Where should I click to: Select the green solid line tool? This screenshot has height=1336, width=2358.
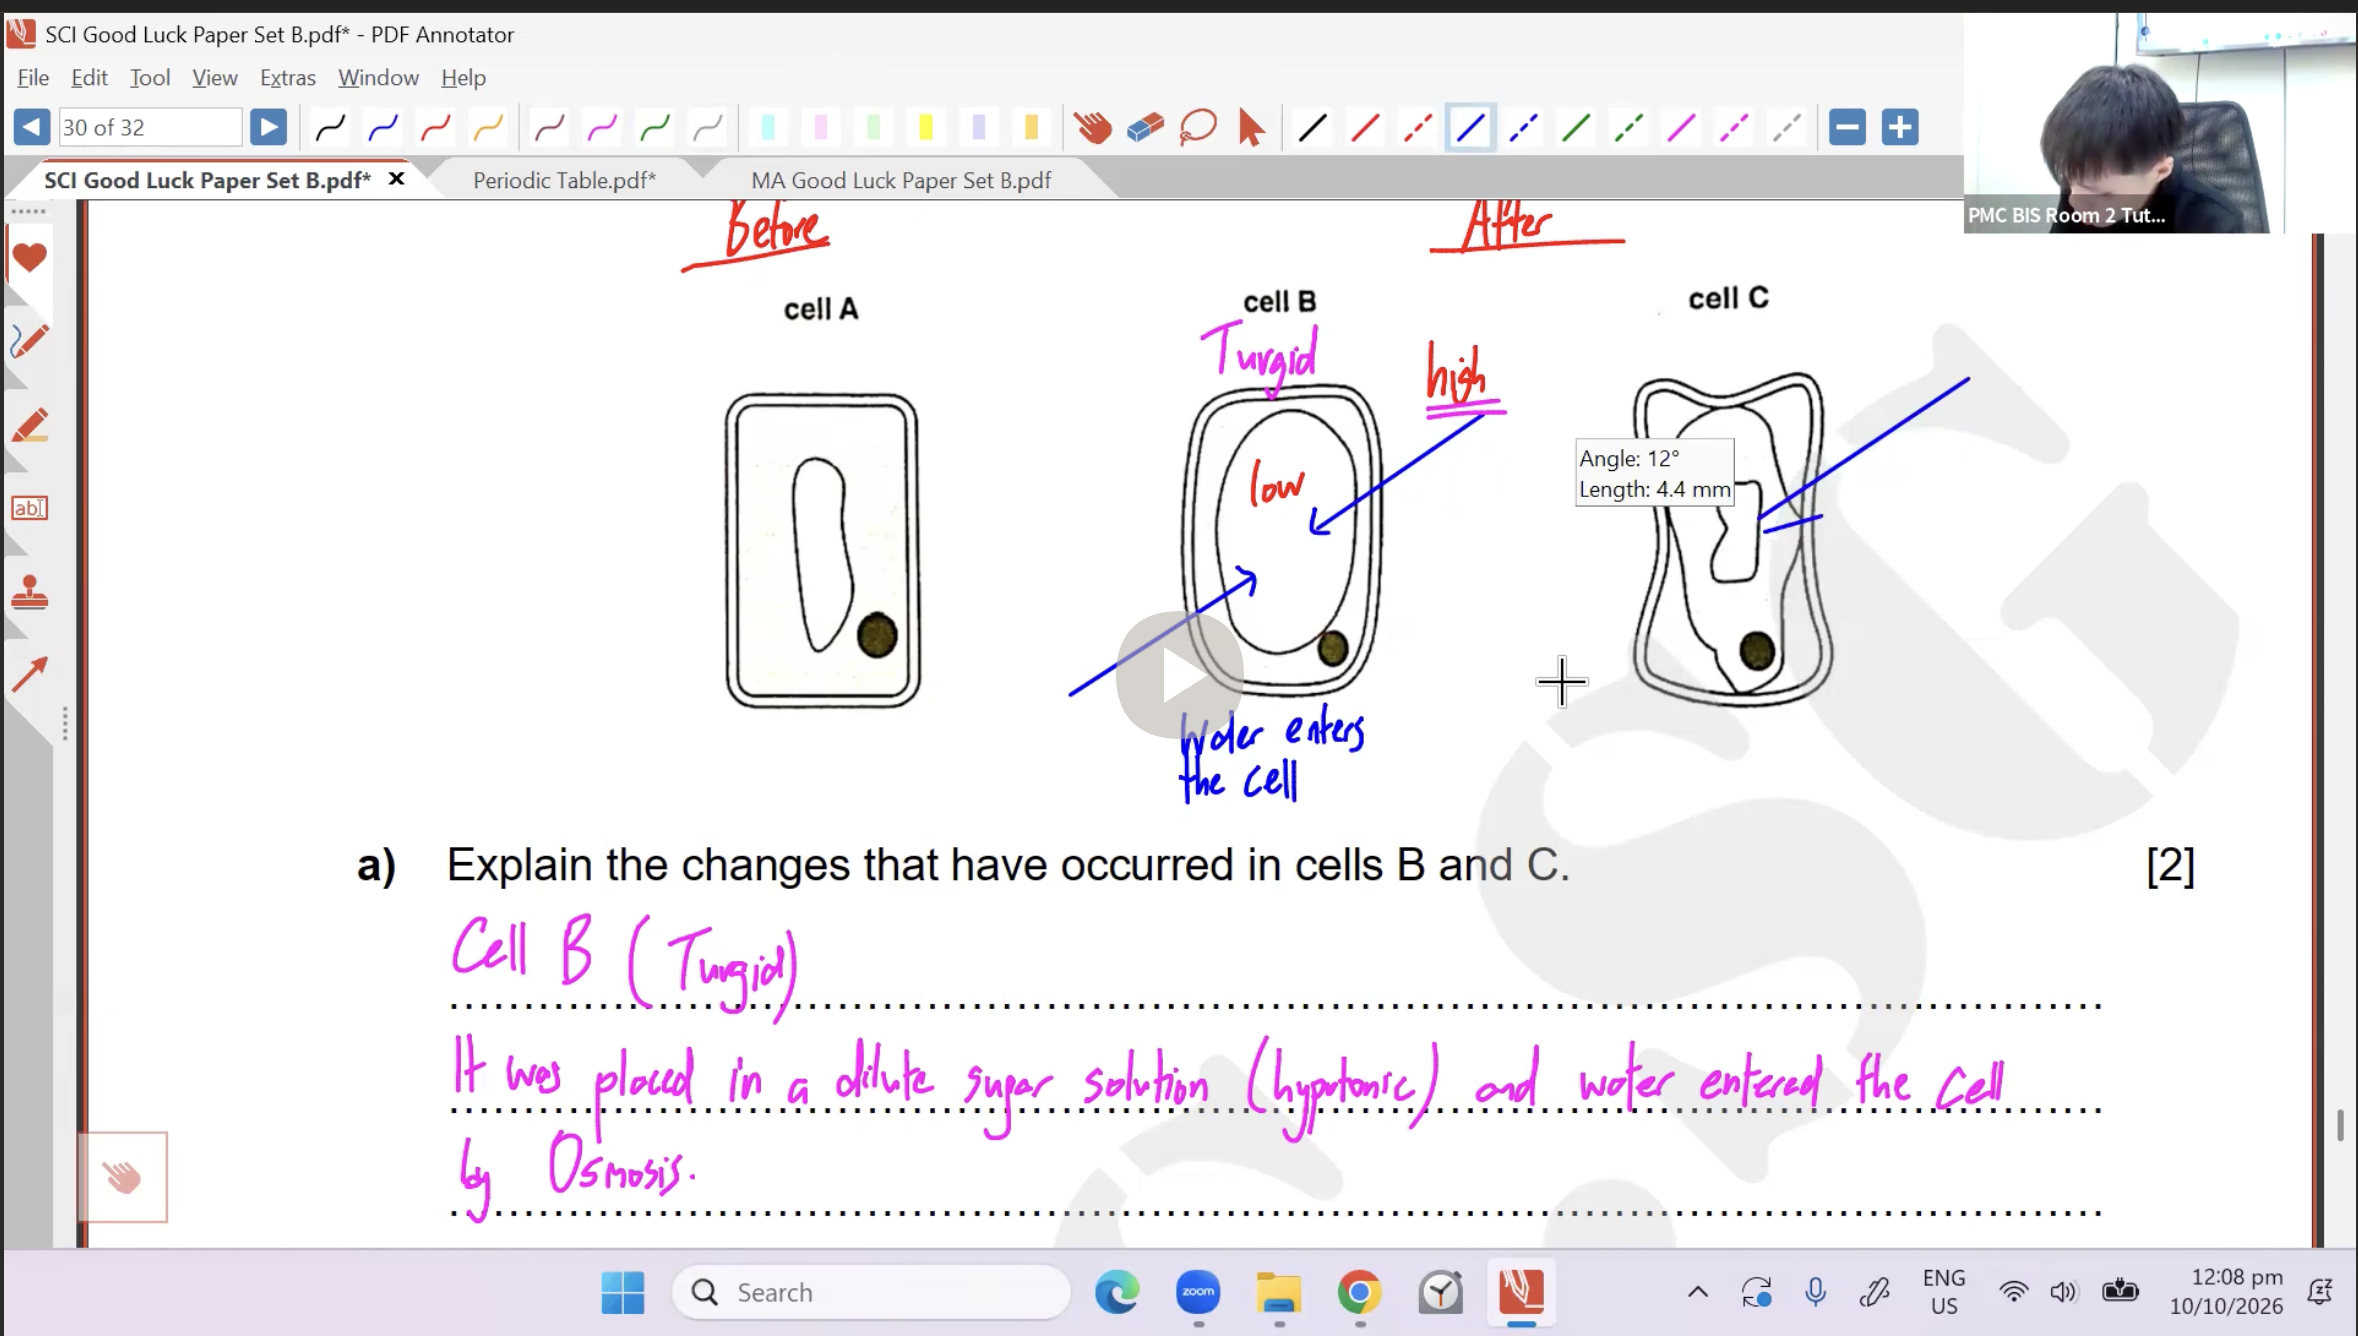coord(1576,127)
